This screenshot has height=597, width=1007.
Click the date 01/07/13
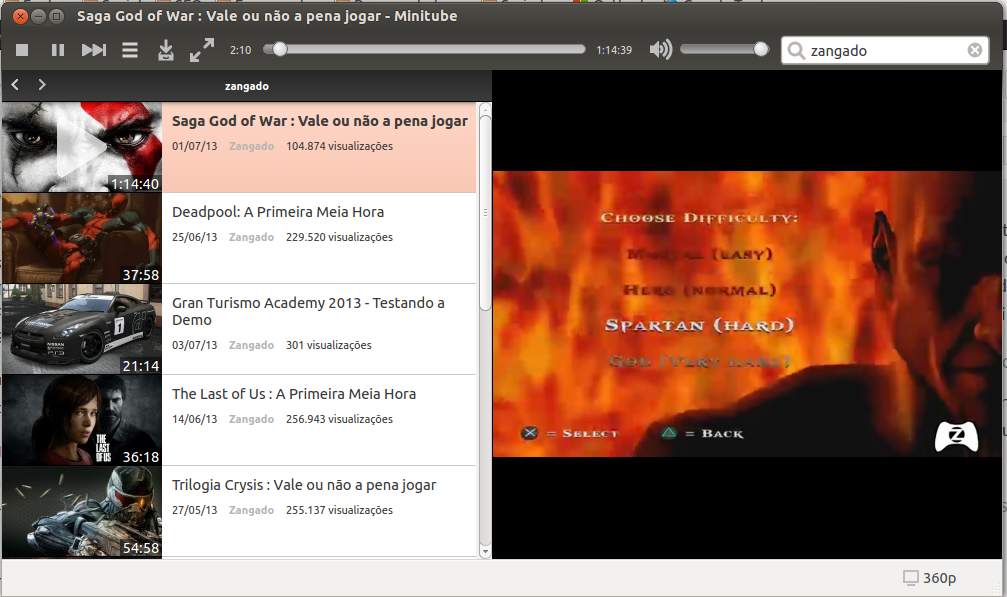pyautogui.click(x=195, y=146)
